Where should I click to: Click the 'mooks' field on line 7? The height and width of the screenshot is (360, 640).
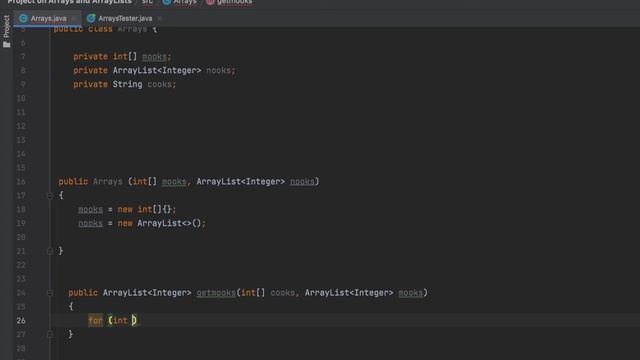click(154, 57)
